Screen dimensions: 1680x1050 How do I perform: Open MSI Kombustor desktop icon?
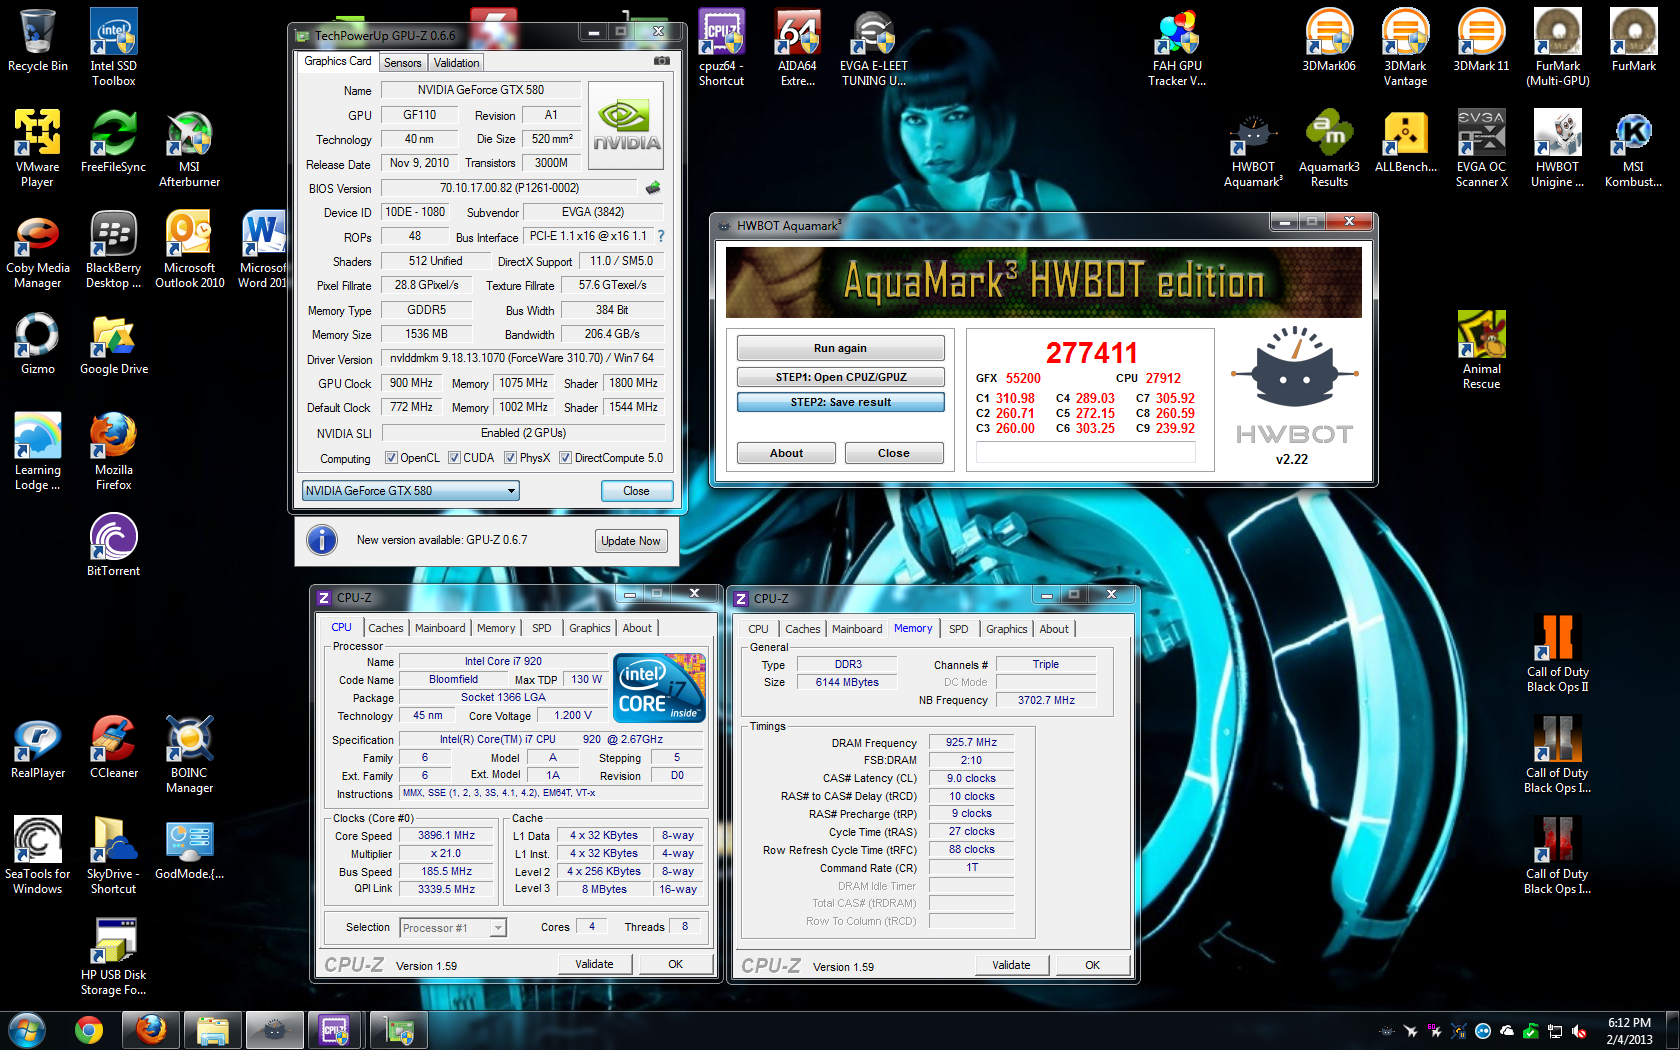pos(1633,147)
